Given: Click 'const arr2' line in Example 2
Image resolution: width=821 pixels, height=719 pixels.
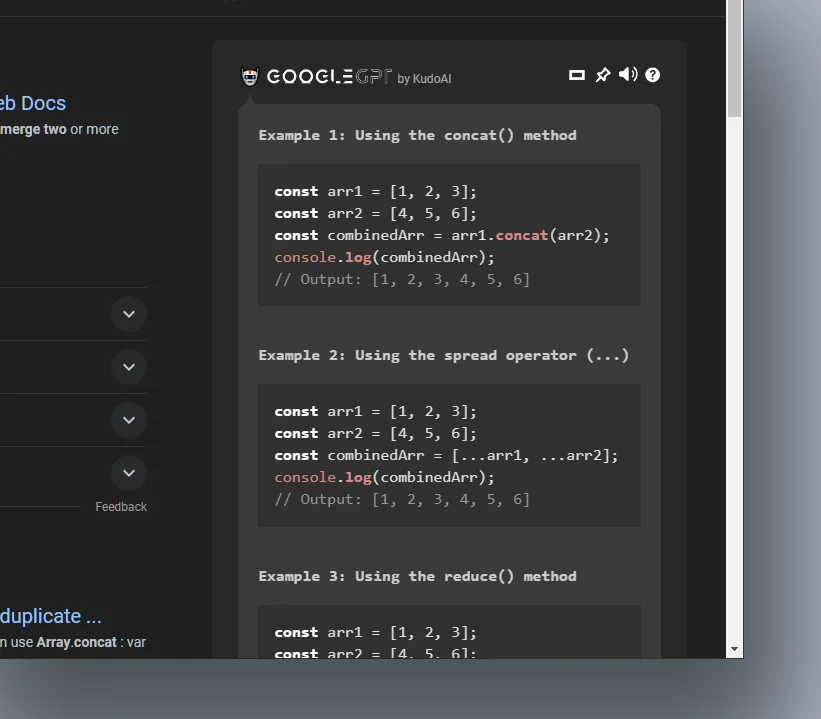Looking at the screenshot, I should point(375,434).
